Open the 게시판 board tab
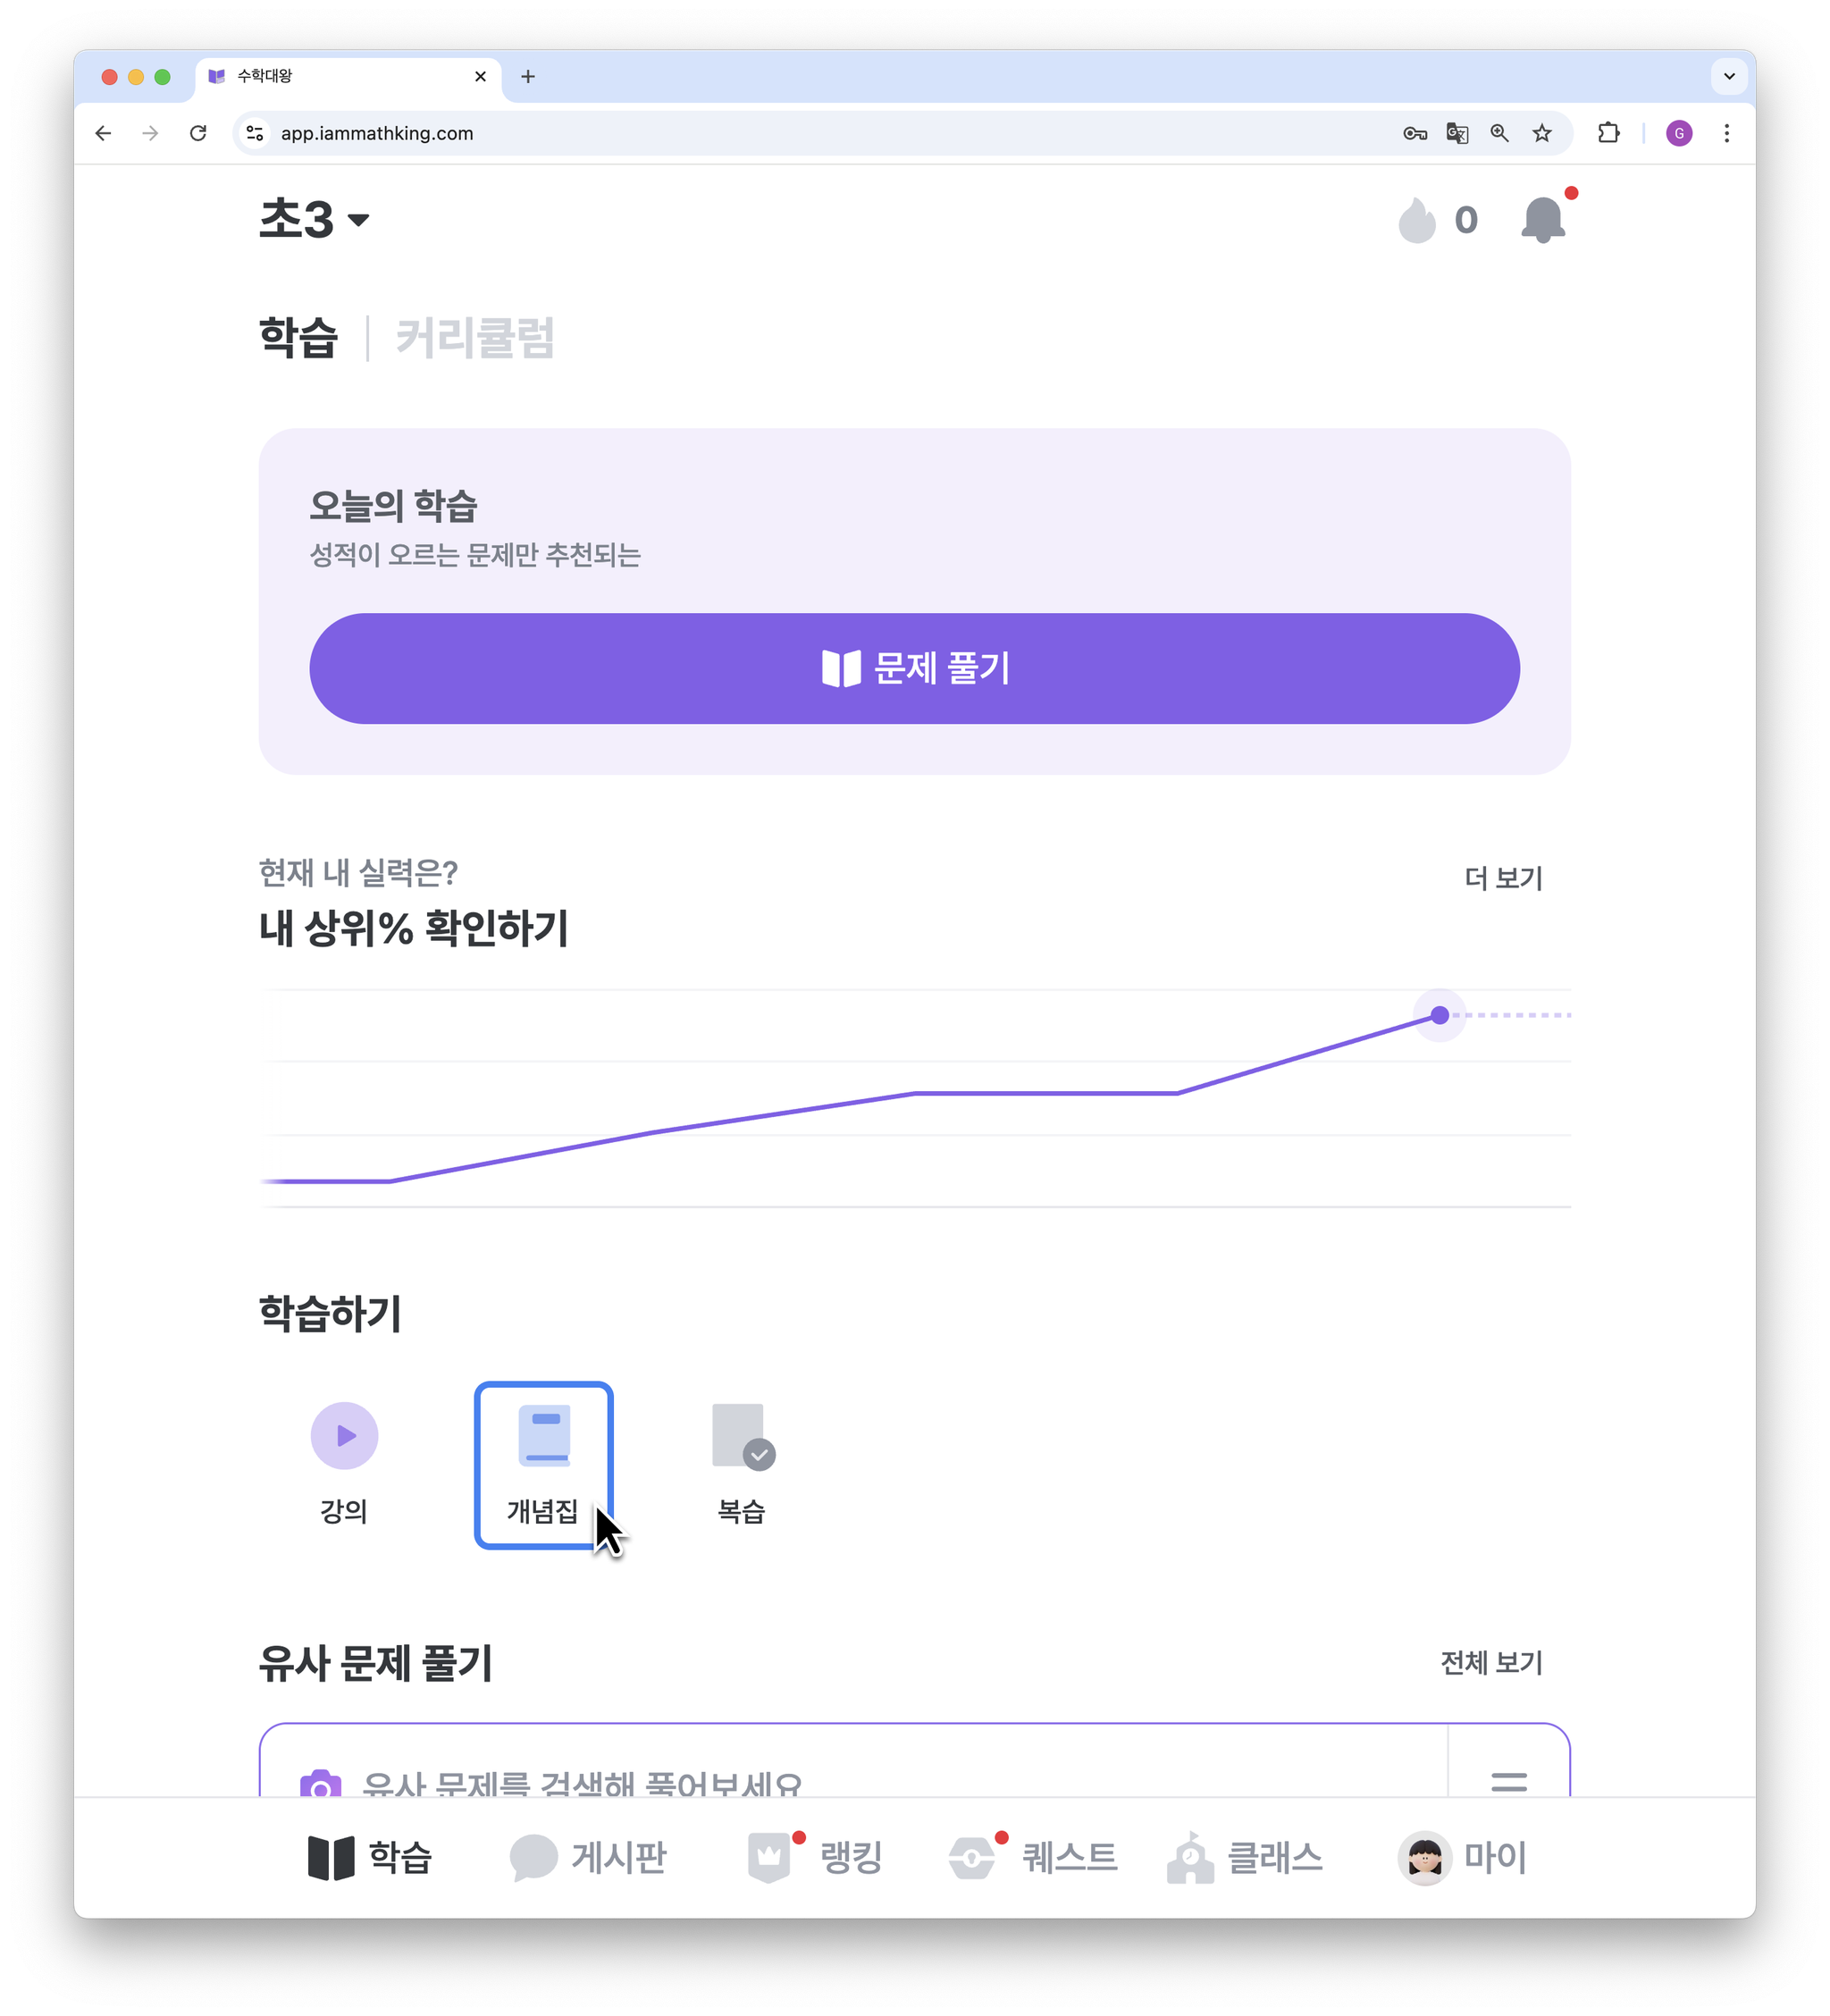 click(x=588, y=1858)
